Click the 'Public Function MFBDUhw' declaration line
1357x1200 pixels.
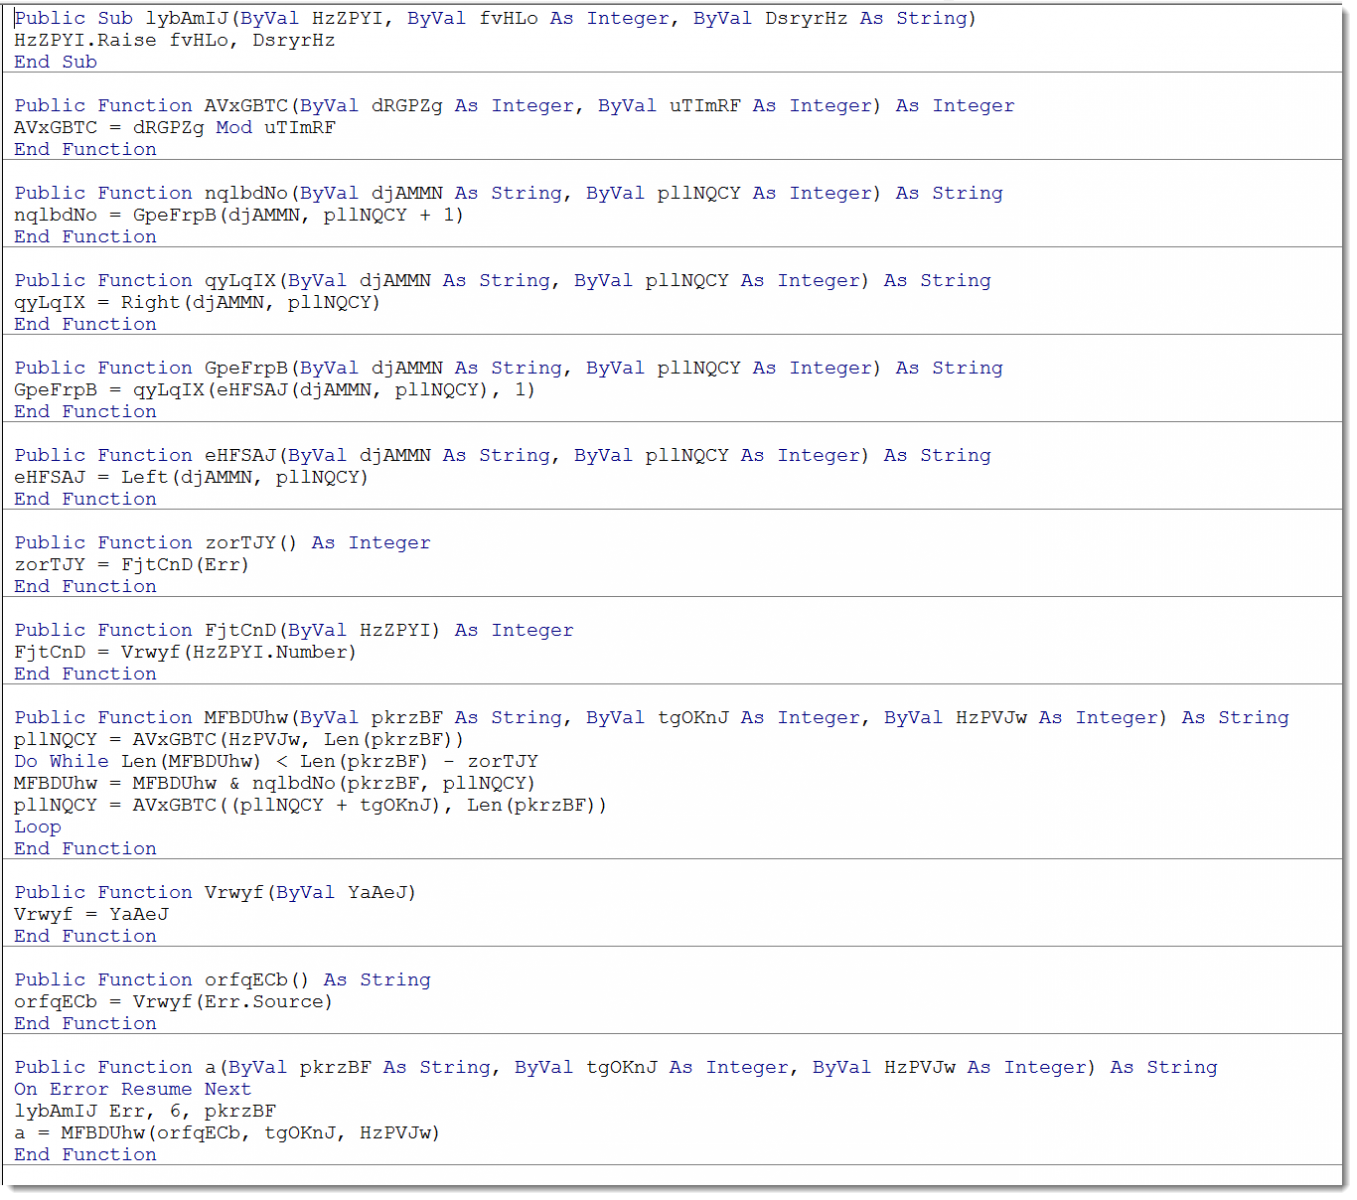pyautogui.click(x=651, y=718)
